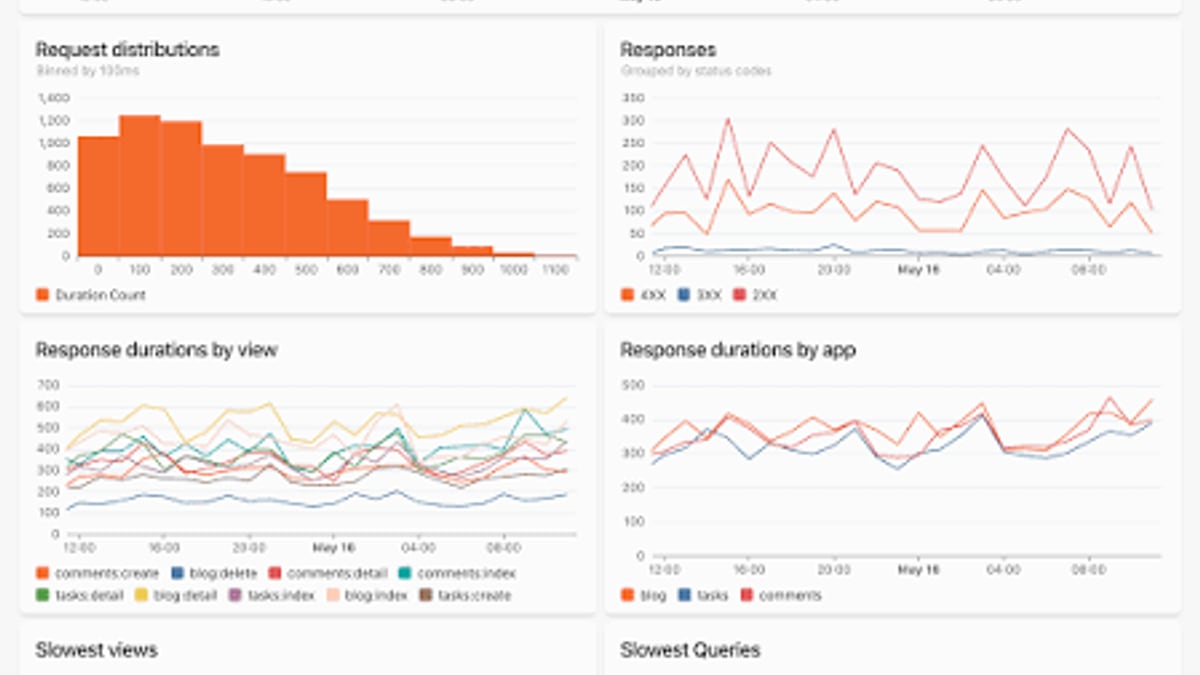Toggle the 2XX series in Responses legend
1200x675 pixels.
[x=756, y=295]
